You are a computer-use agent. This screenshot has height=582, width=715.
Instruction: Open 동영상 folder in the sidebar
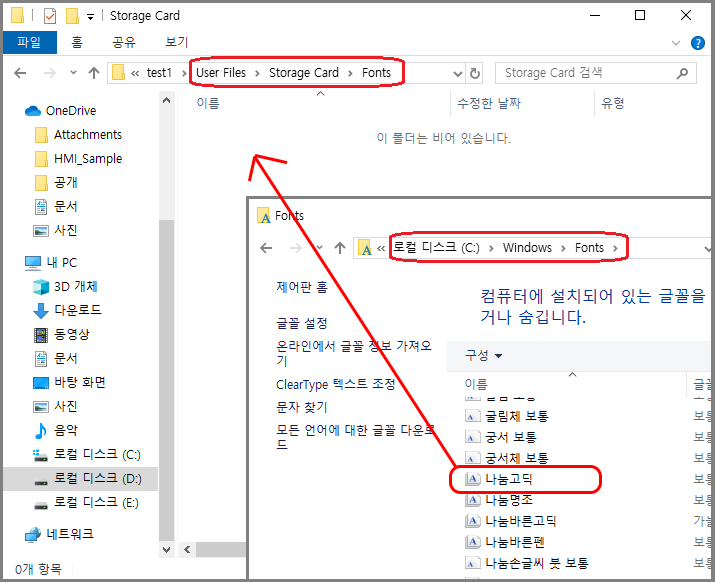point(62,334)
